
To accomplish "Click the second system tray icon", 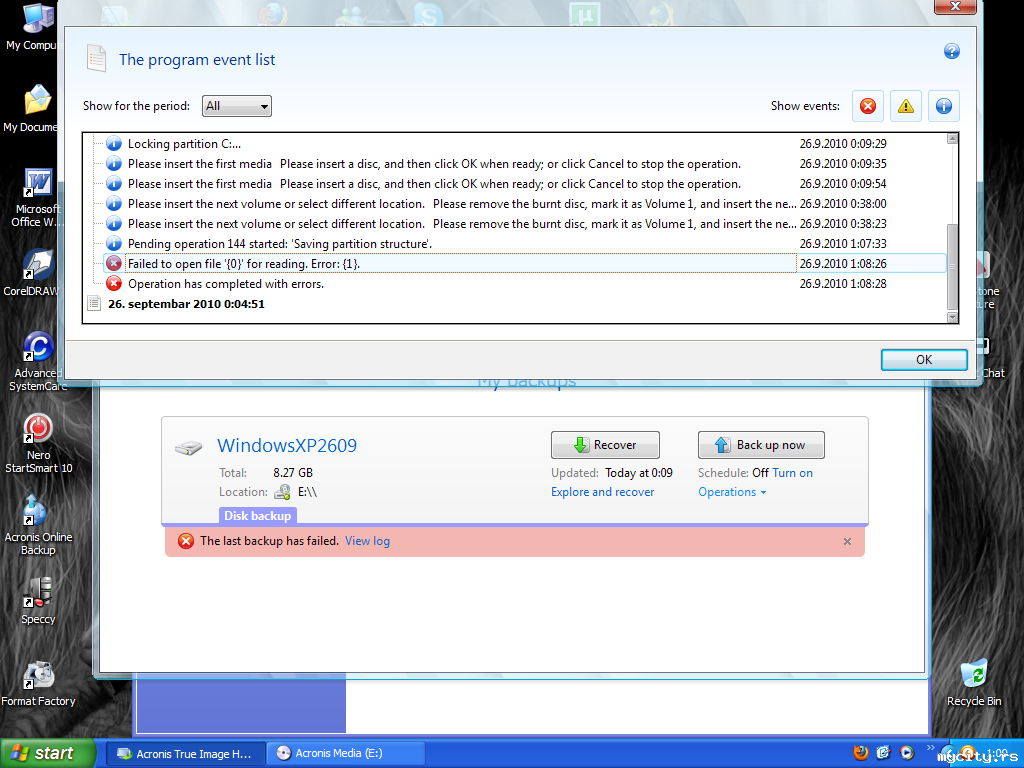I will (x=884, y=753).
